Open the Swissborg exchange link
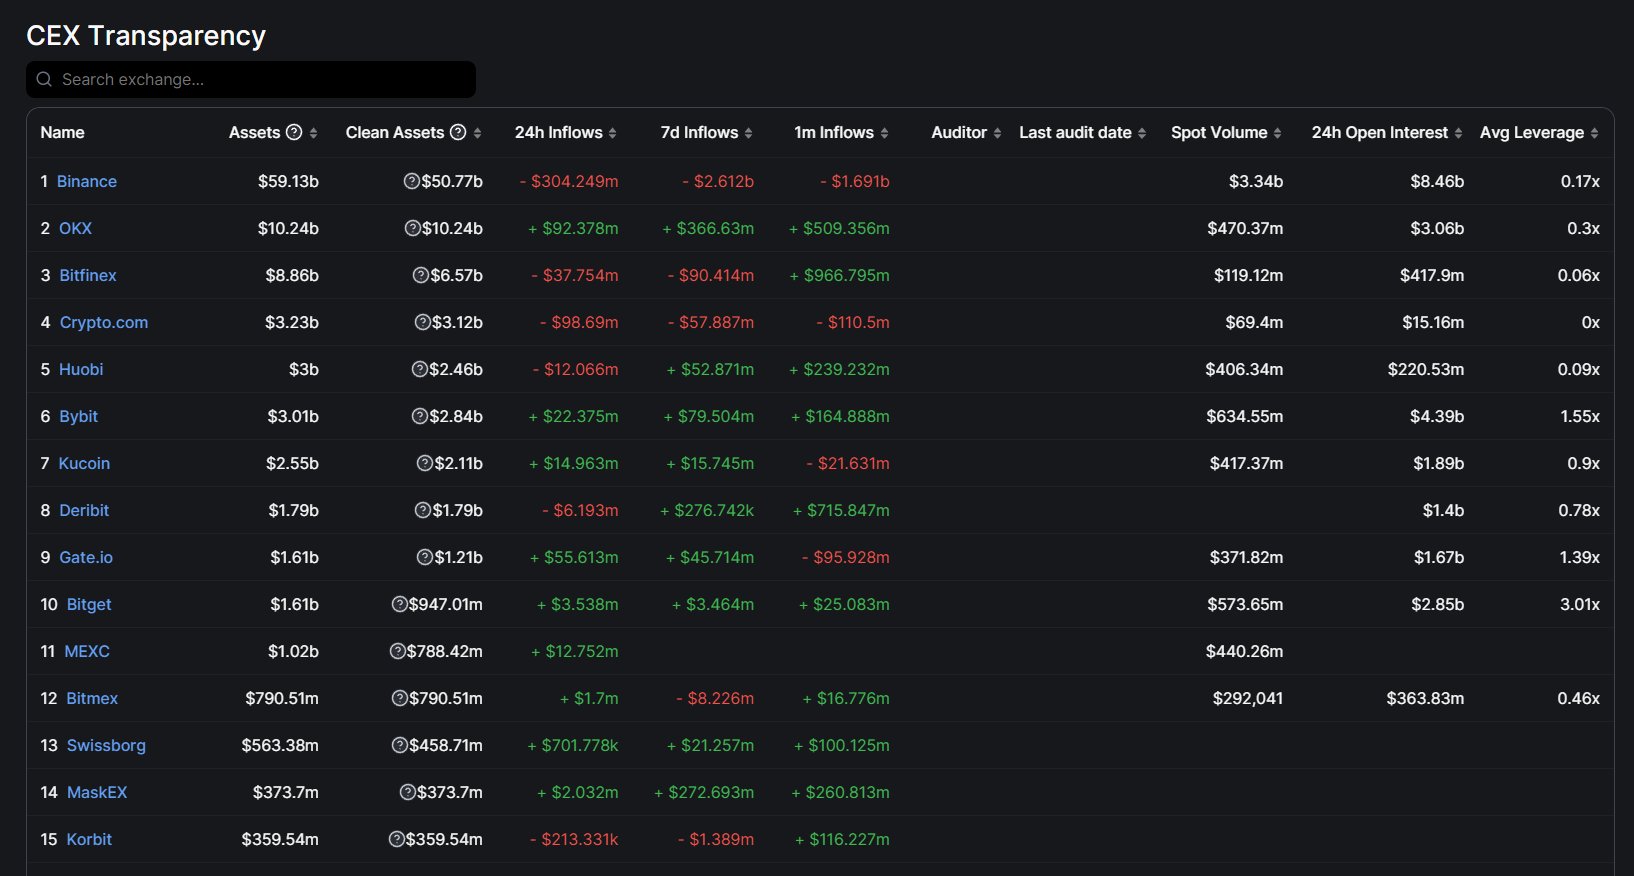This screenshot has height=876, width=1634. [x=106, y=745]
